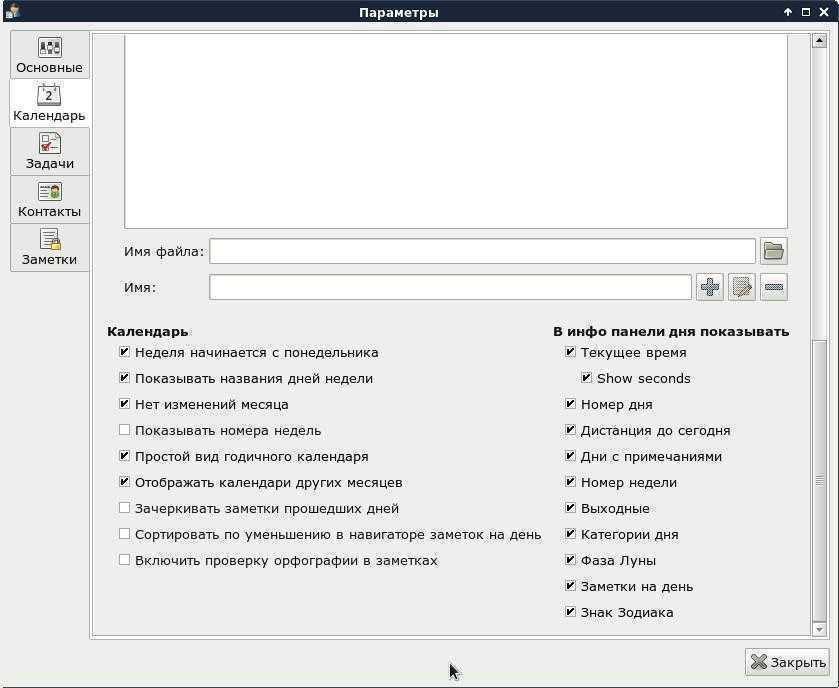839x688 pixels.
Task: Enable Включить проверку орфографии в заметках
Action: tap(124, 560)
